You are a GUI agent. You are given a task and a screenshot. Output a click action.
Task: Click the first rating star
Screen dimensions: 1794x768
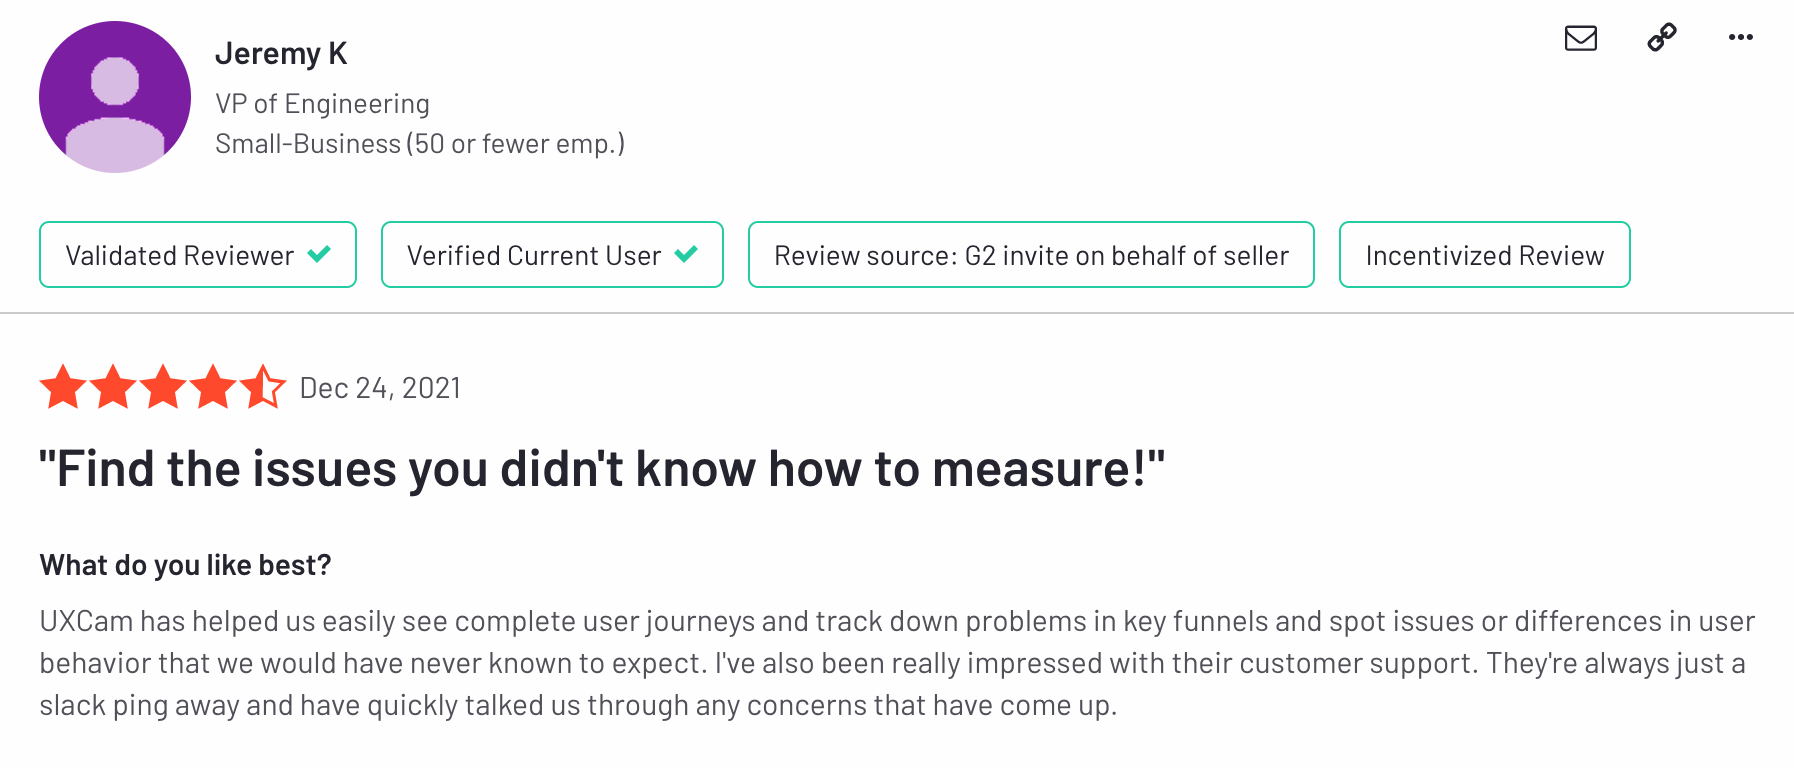pyautogui.click(x=63, y=387)
